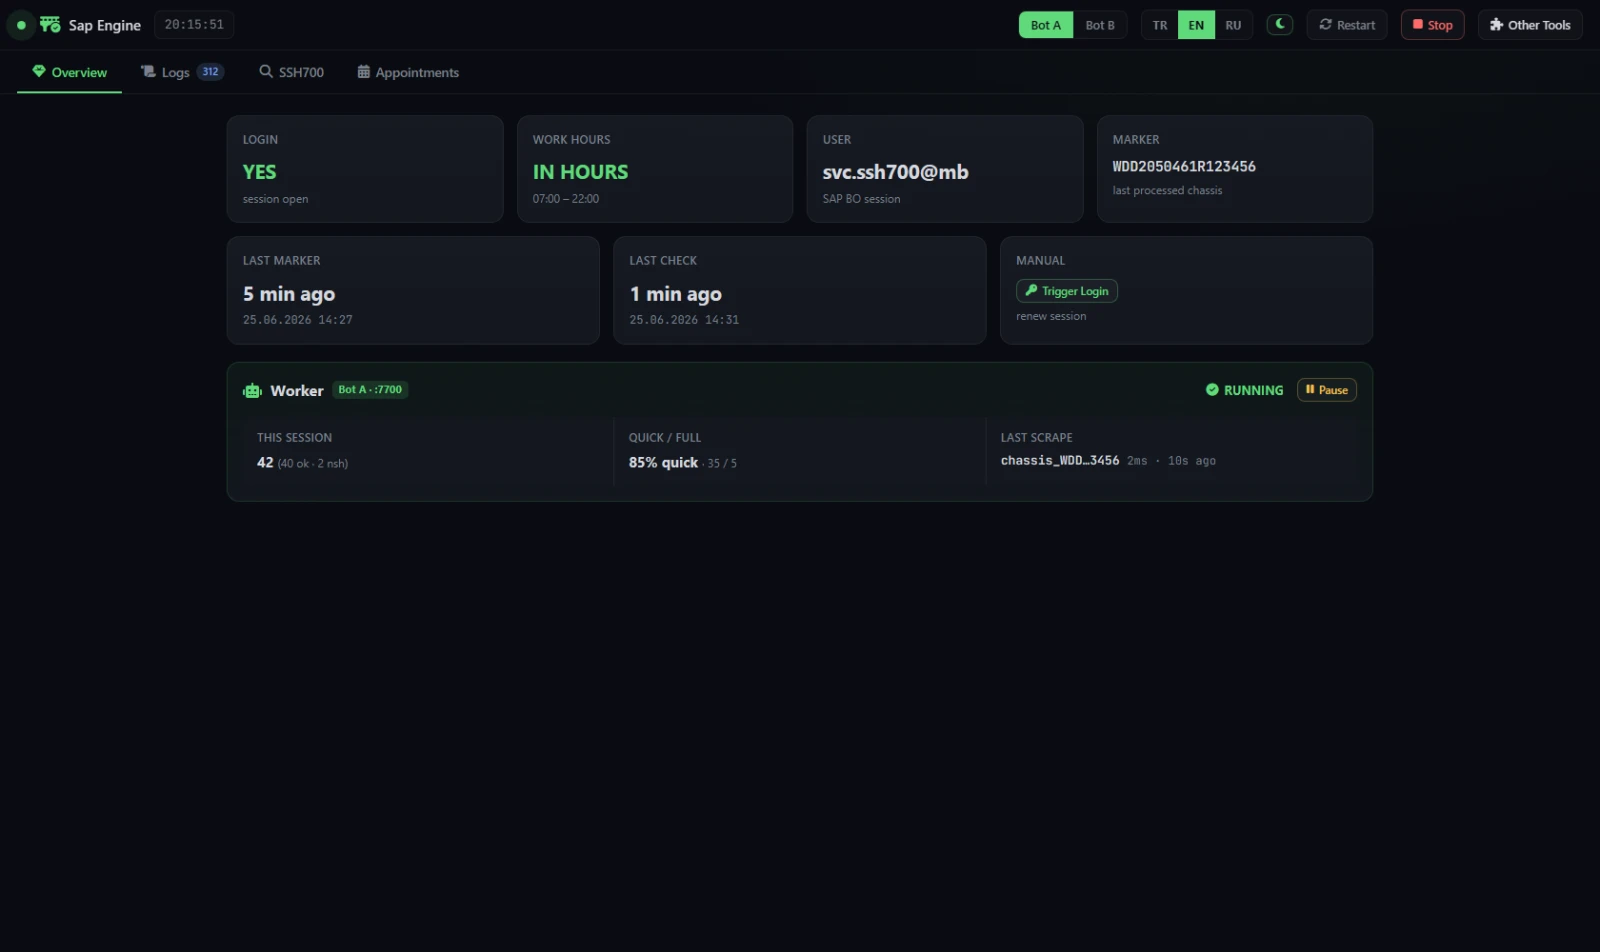Select EN language
The width and height of the screenshot is (1600, 952).
[1196, 25]
